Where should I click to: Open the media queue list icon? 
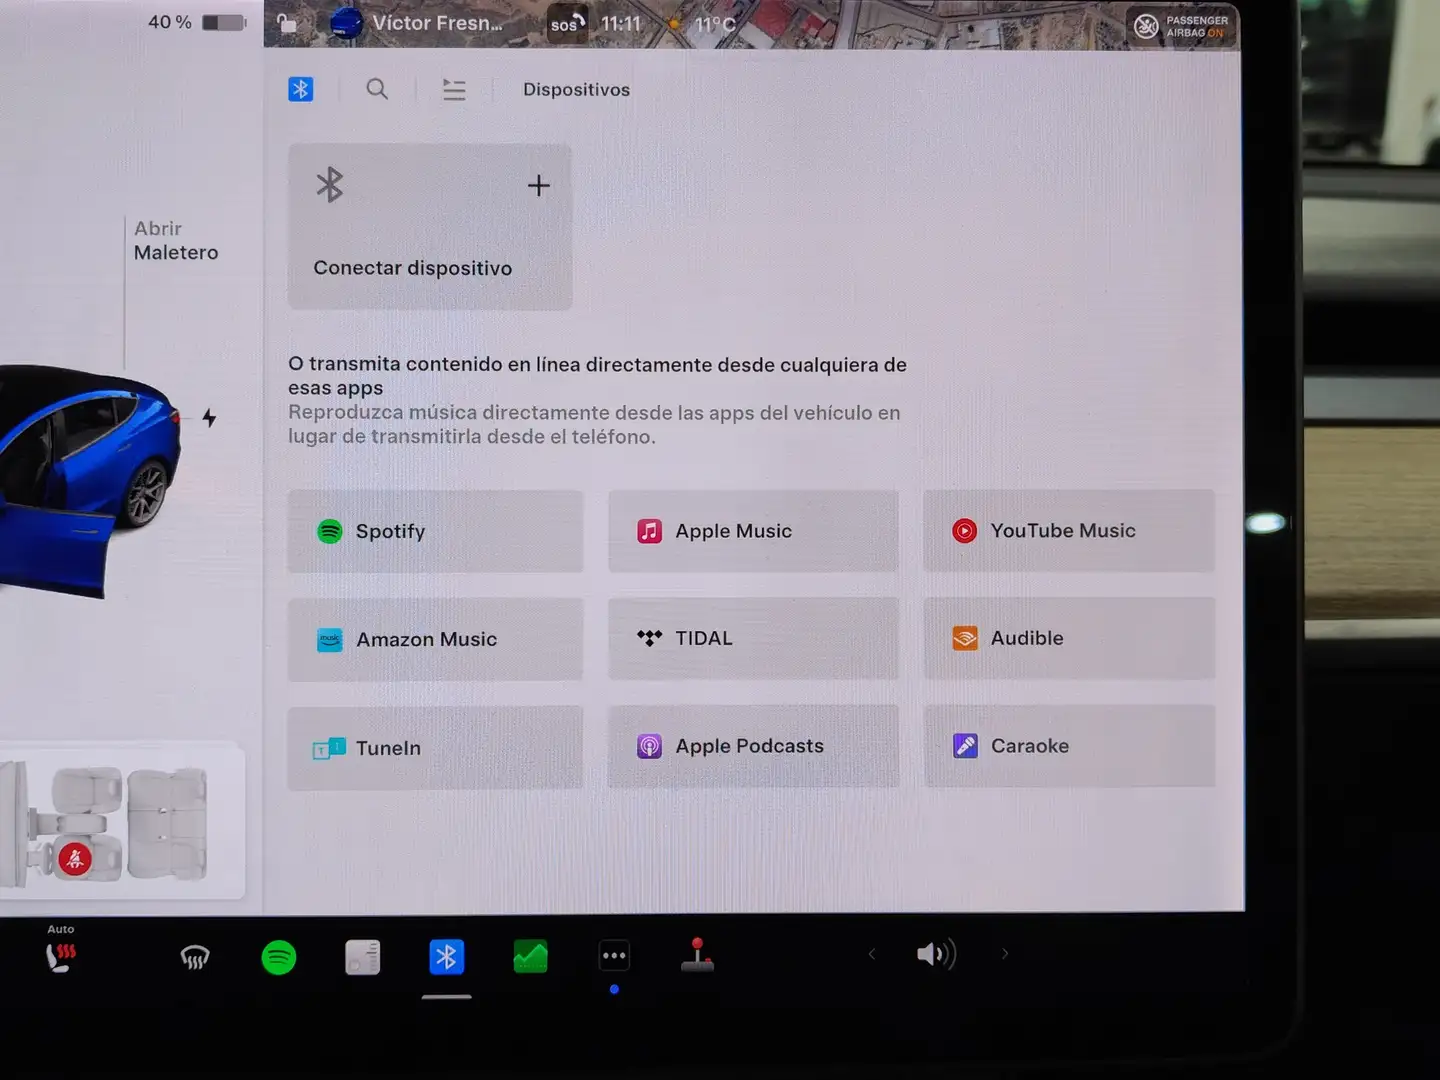click(454, 90)
